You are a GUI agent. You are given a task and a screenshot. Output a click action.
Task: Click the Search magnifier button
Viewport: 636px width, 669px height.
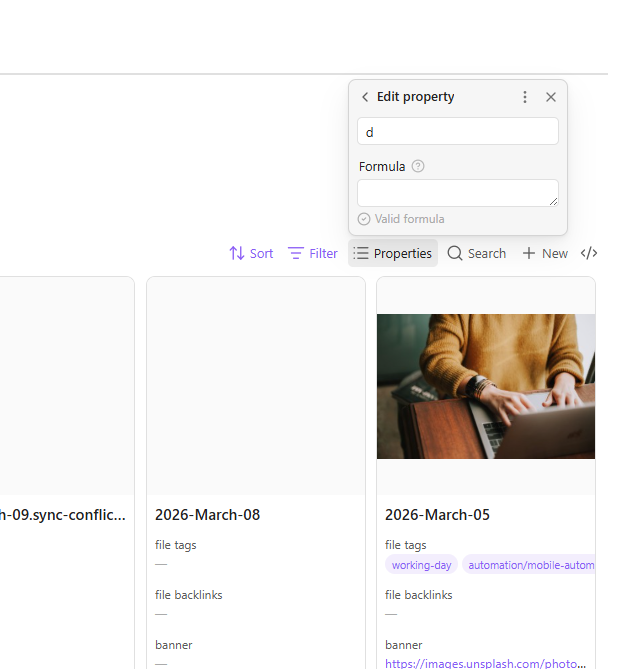coord(476,253)
